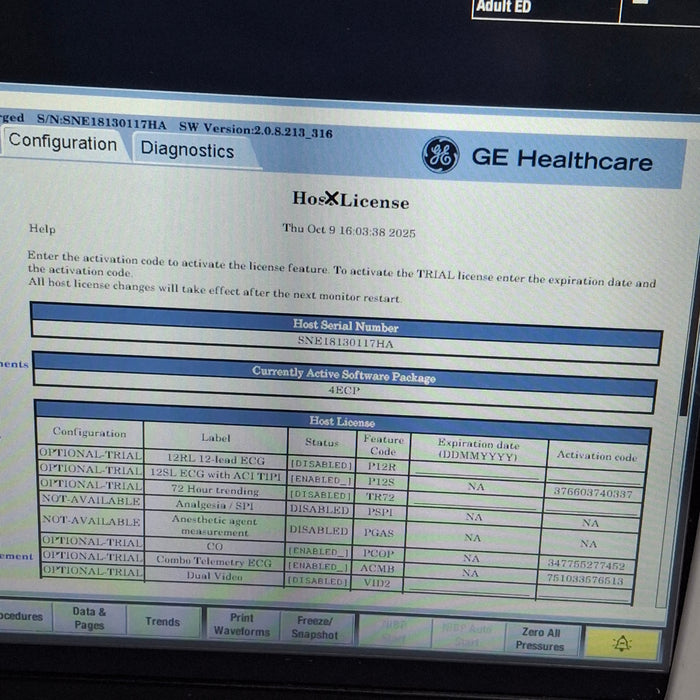Toggle the DISABLED status for Dual Video
Screen dimensions: 700x700
point(317,581)
